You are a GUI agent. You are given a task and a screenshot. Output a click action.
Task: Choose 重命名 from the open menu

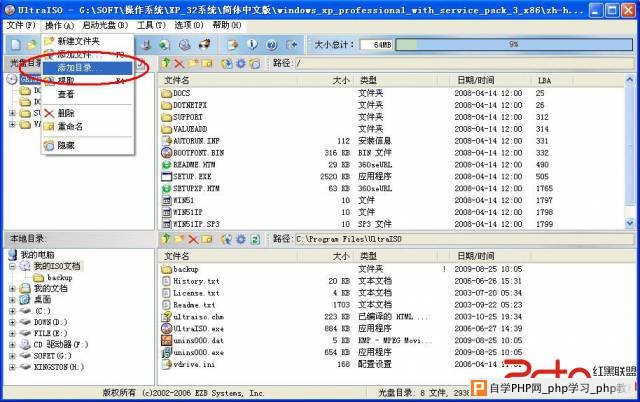pos(88,127)
